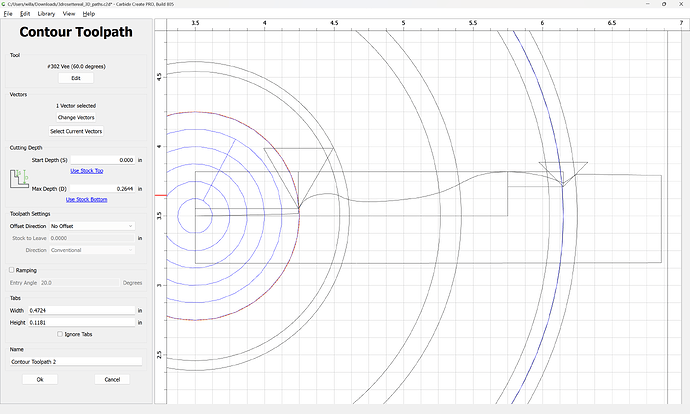Click the Select Current Vectors button
690x414 pixels.
(x=76, y=131)
